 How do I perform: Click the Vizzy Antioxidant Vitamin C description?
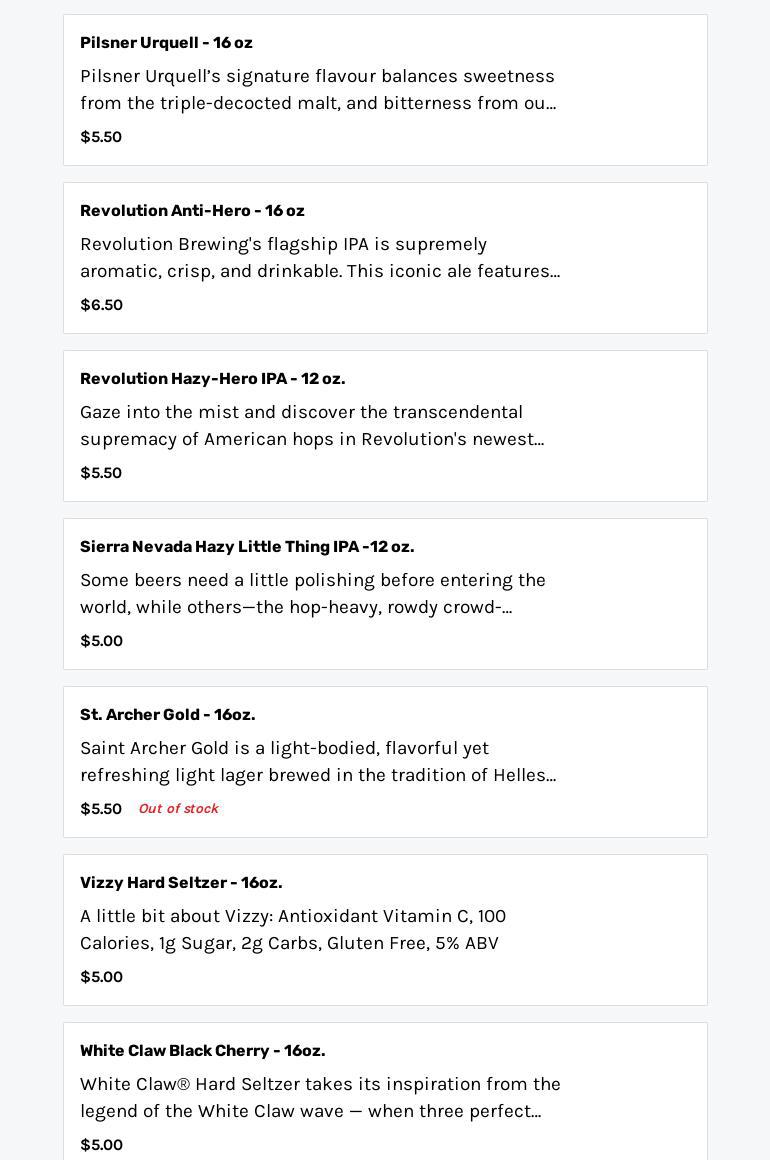pyautogui.click(x=293, y=930)
